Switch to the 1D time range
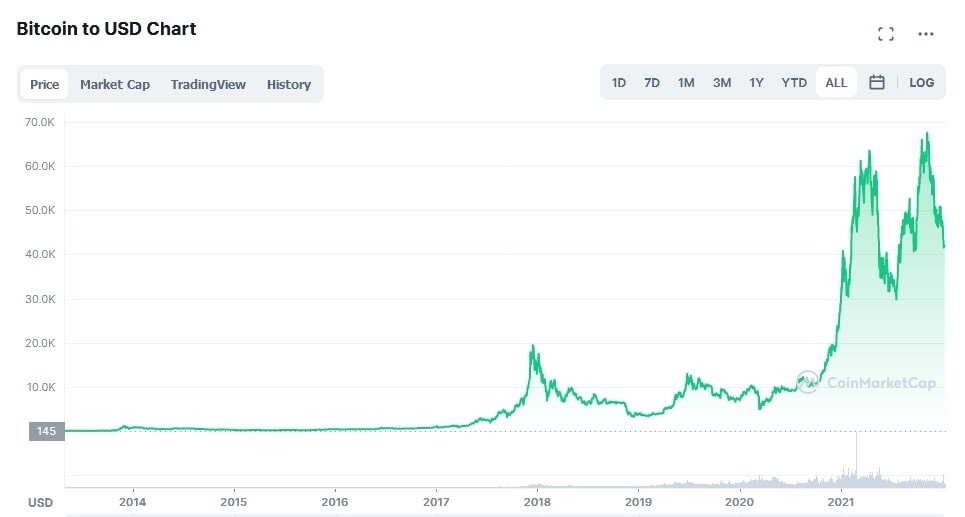965x517 pixels. coord(619,82)
